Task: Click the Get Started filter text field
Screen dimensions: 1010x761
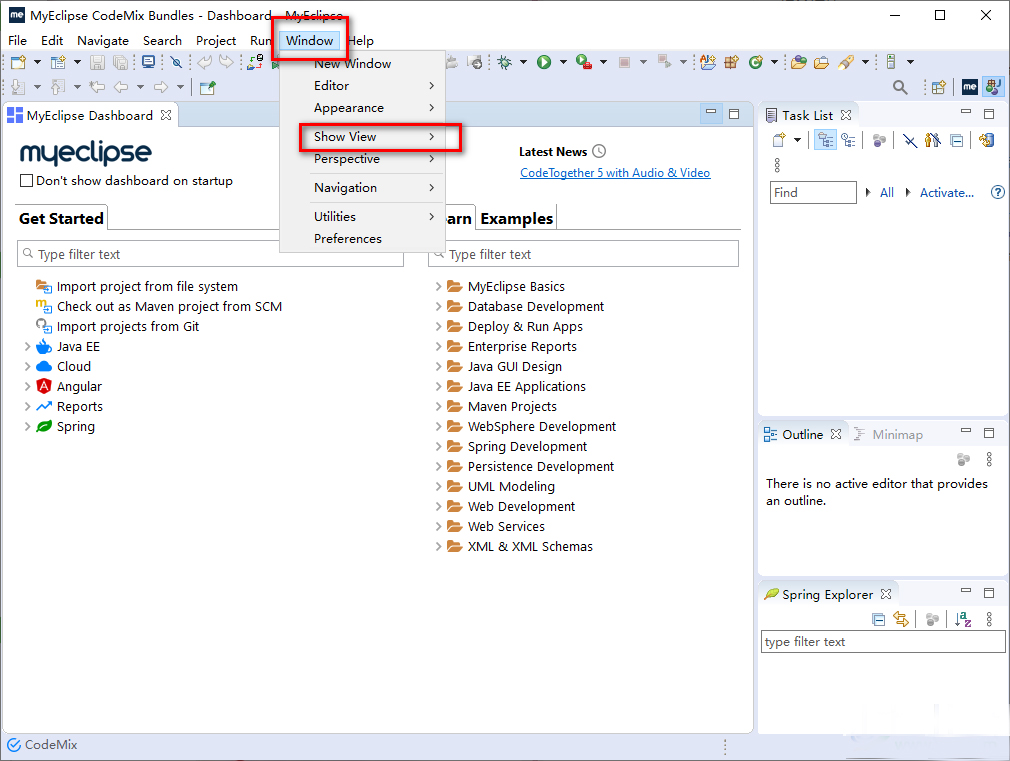Action: (x=211, y=254)
